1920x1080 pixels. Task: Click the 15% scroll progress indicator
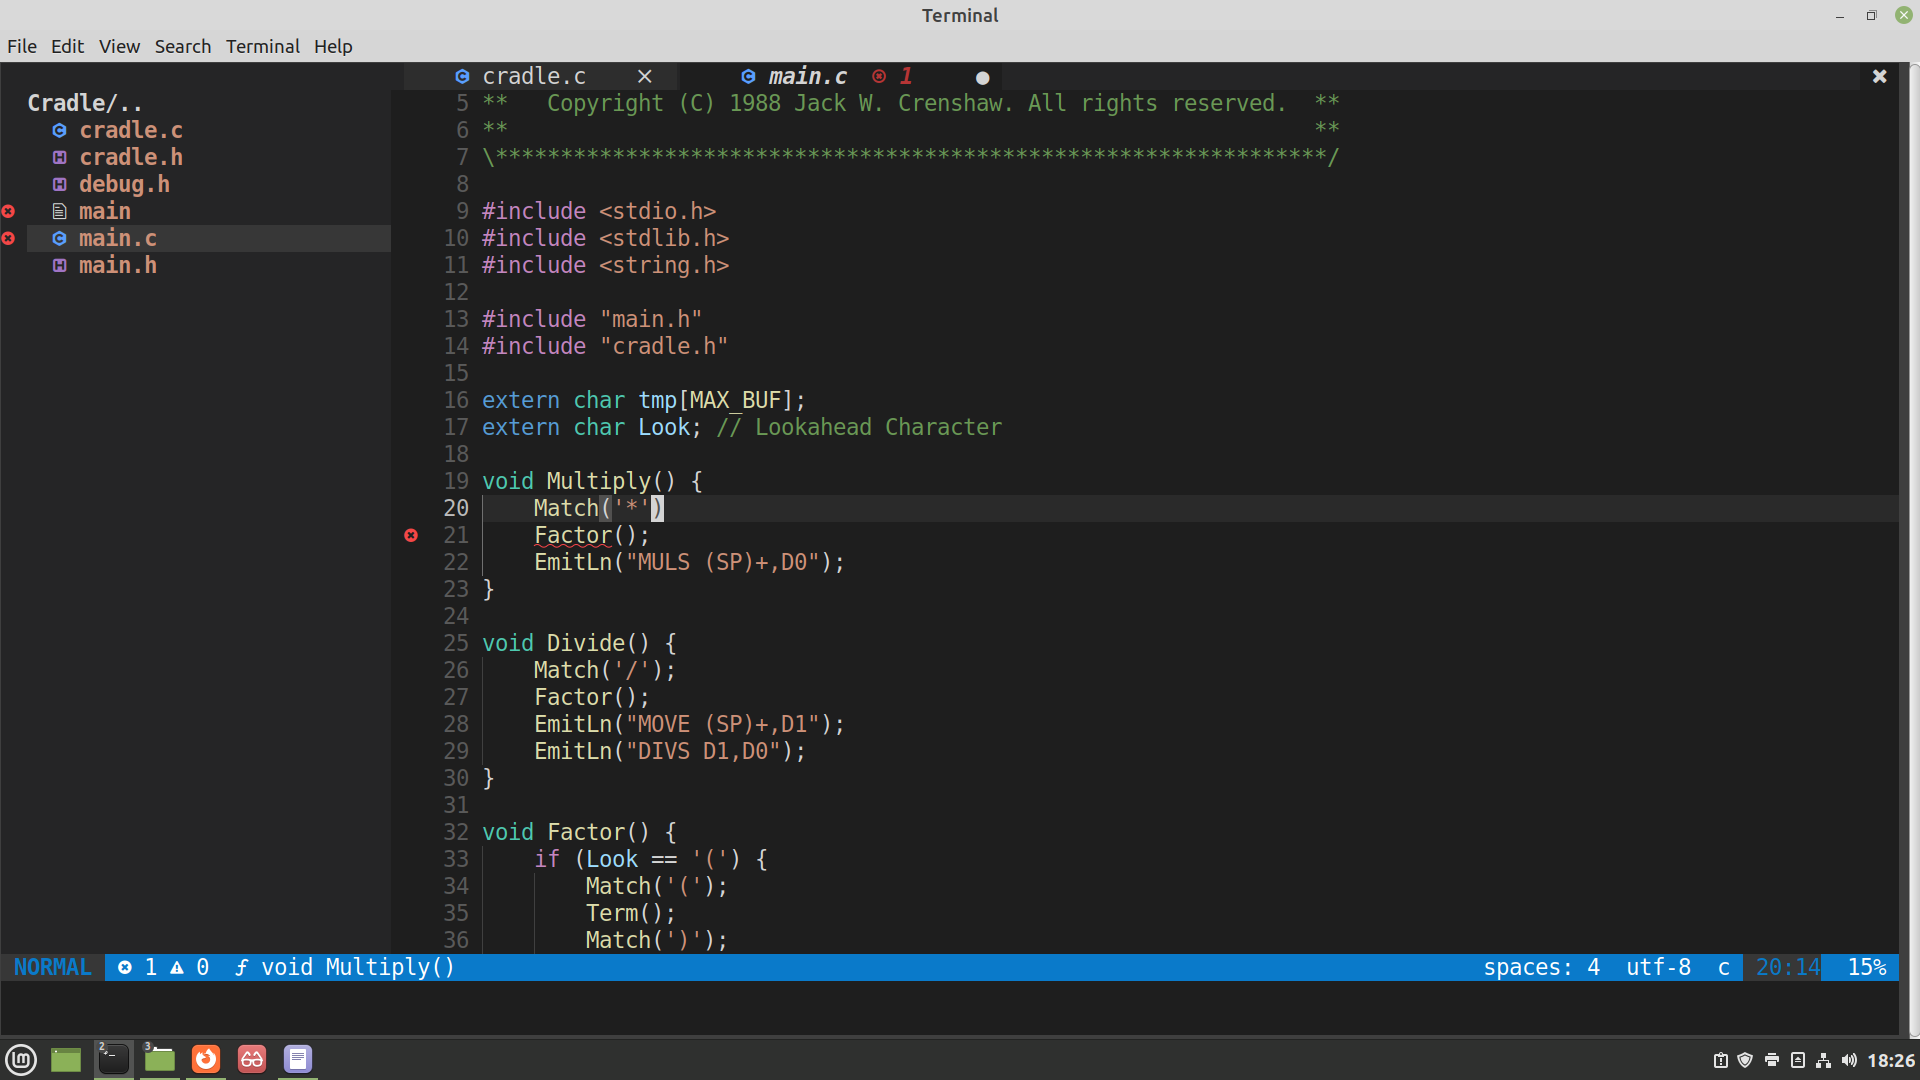tap(1866, 967)
